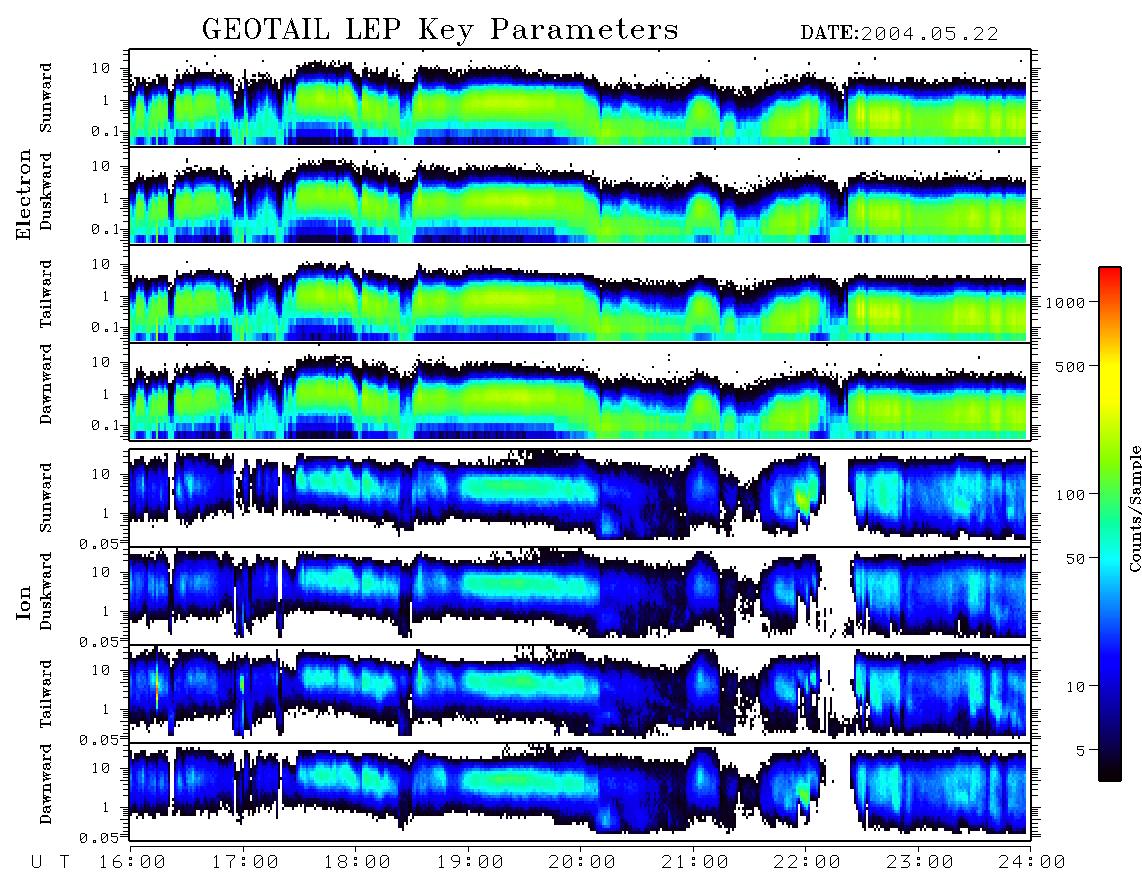1142x880 pixels.
Task: Click the "20:00" time tick label
Action: [x=582, y=862]
